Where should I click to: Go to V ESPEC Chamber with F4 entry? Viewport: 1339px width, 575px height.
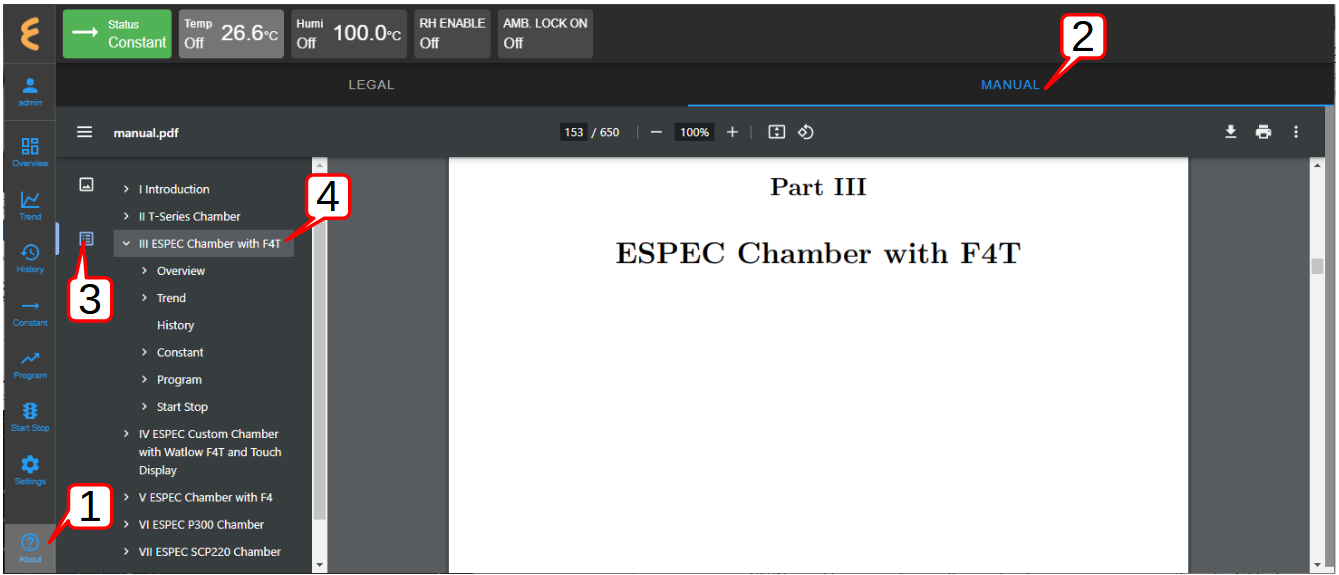click(x=205, y=497)
